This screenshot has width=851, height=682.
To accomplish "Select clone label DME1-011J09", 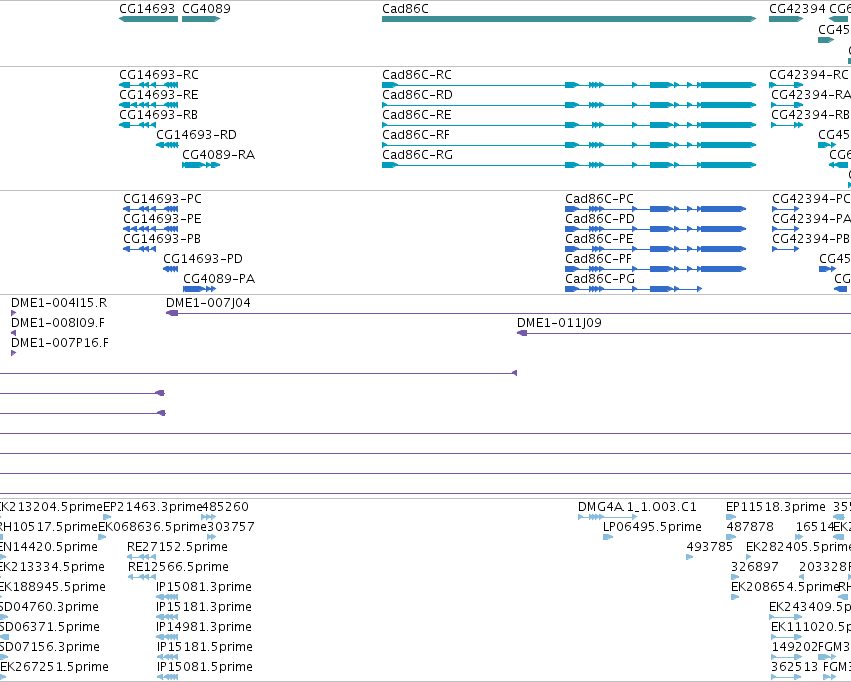I will point(560,323).
